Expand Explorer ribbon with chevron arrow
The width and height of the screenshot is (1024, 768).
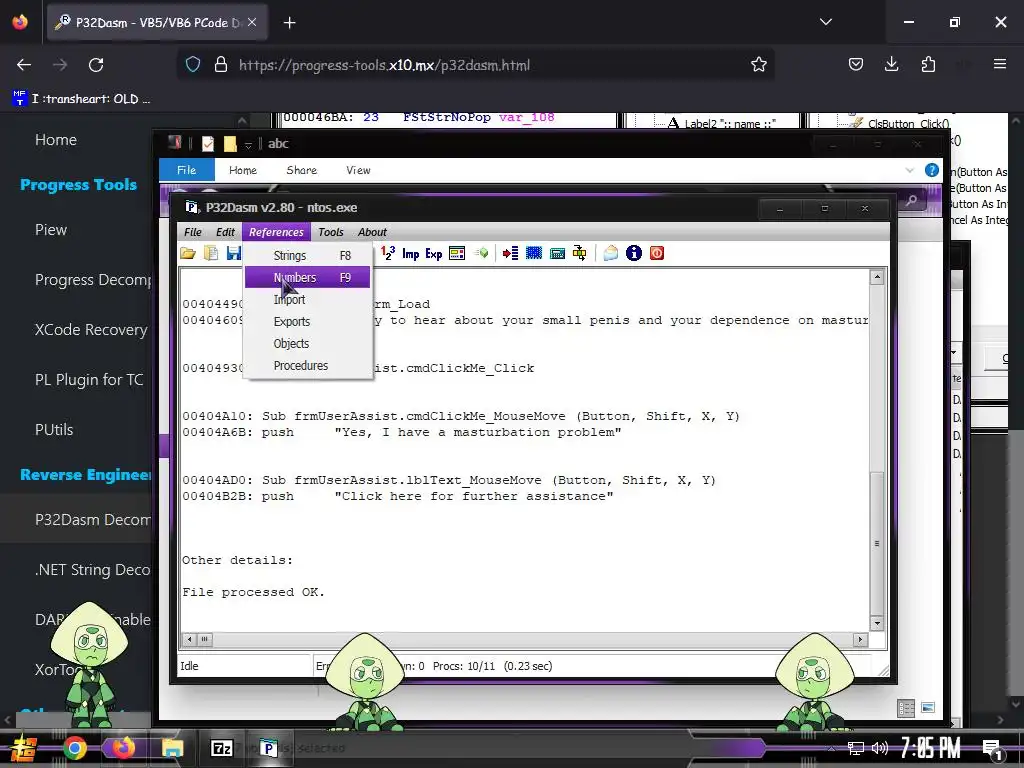click(910, 170)
